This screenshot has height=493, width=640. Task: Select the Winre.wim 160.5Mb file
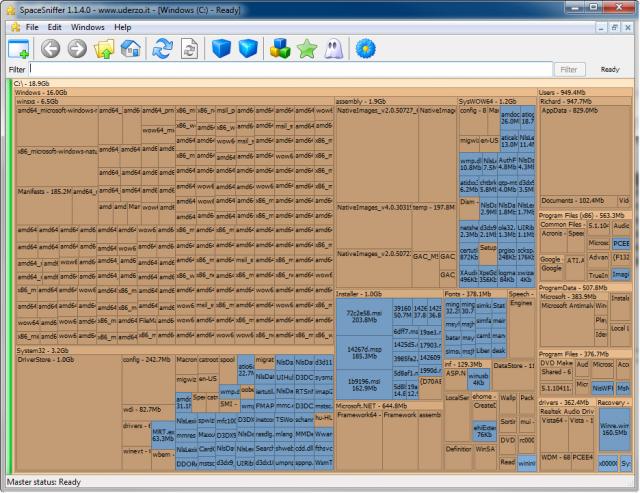click(615, 429)
